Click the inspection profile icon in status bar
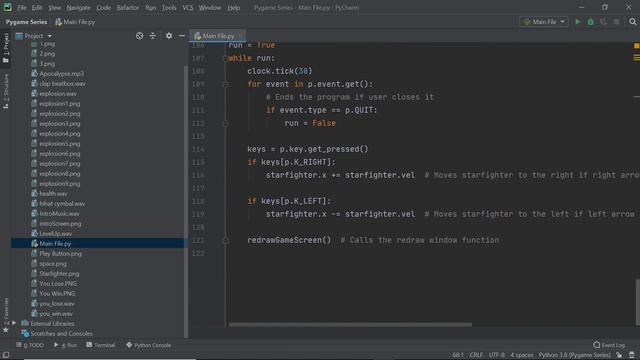This screenshot has width=640, height=360. click(x=631, y=355)
